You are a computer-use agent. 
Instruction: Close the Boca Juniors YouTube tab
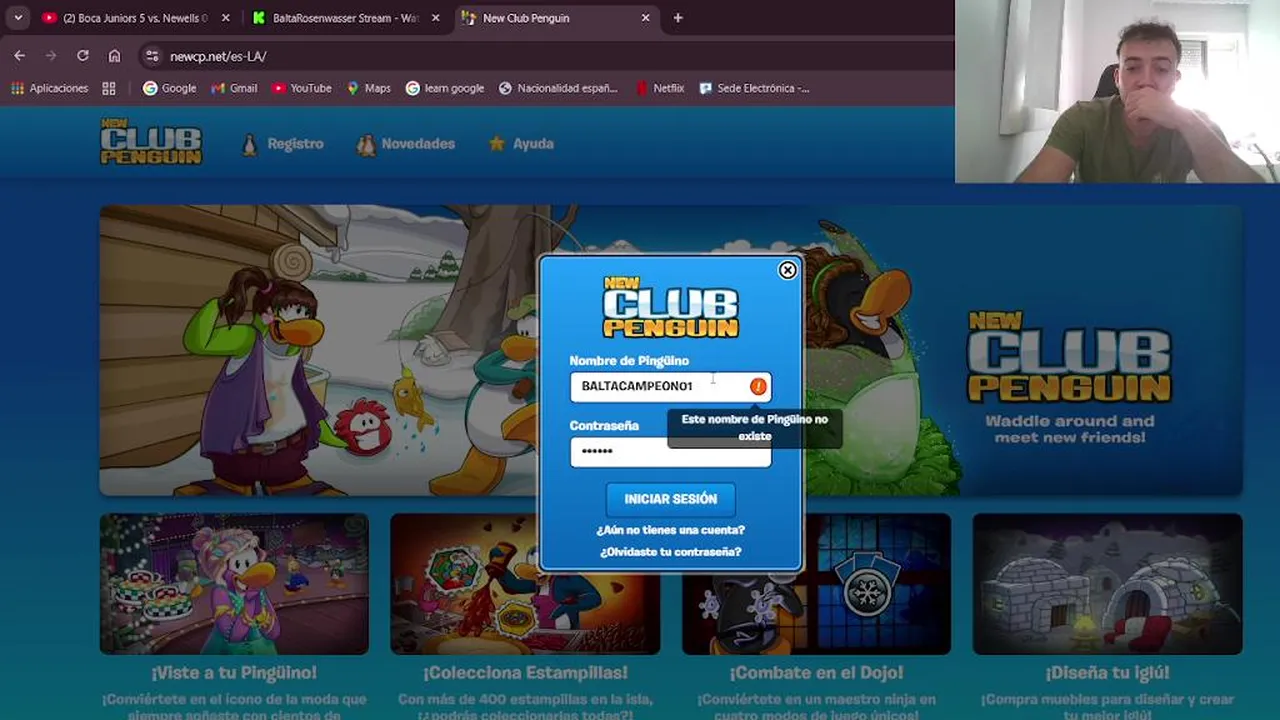click(x=225, y=18)
